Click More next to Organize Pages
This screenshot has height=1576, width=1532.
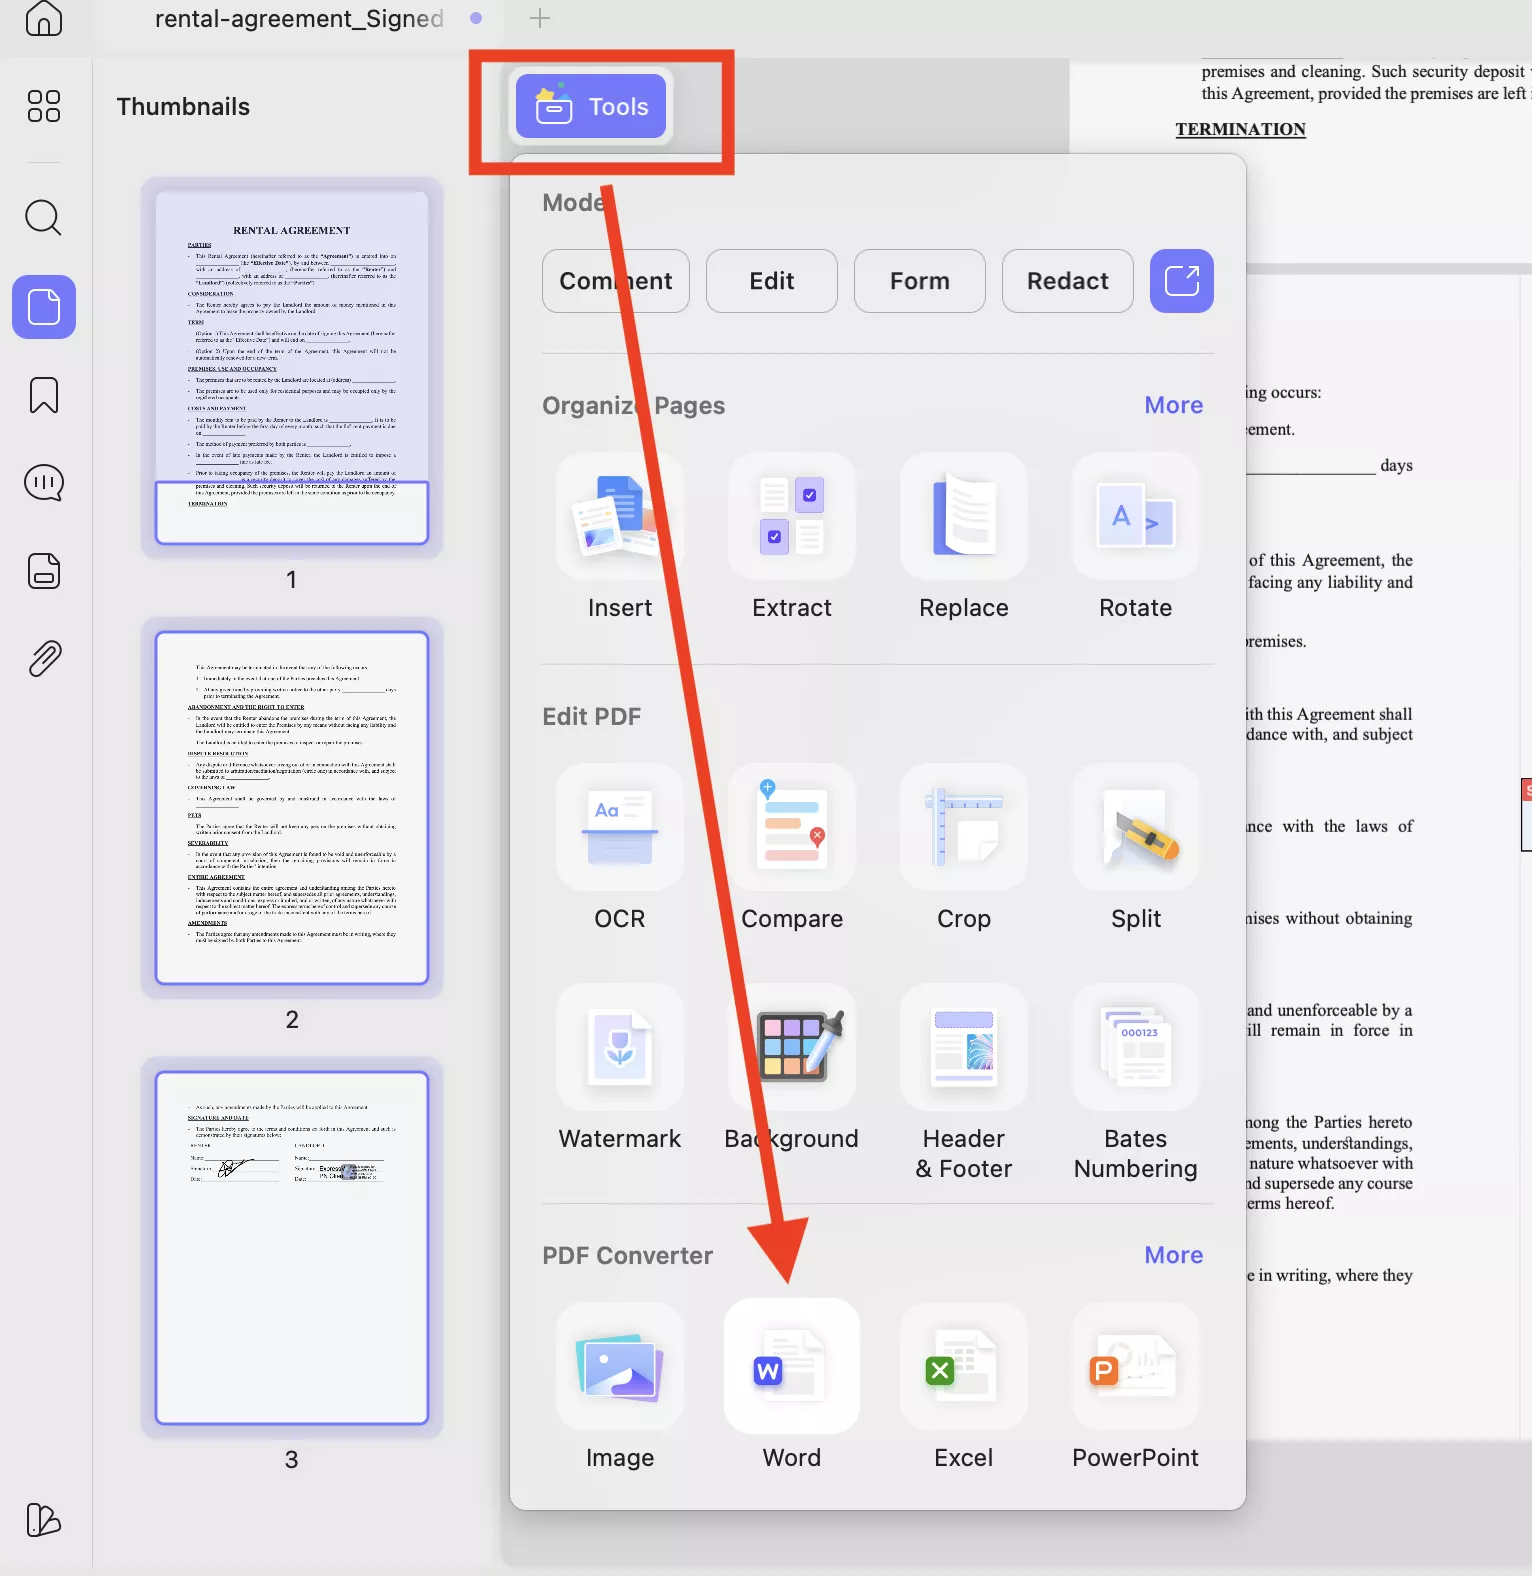pyautogui.click(x=1174, y=405)
